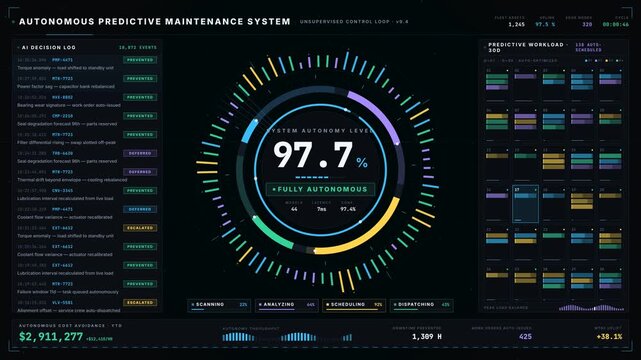This screenshot has height=360, width=641.
Task: Click the fleet assets value 1,245
Action: [516, 25]
